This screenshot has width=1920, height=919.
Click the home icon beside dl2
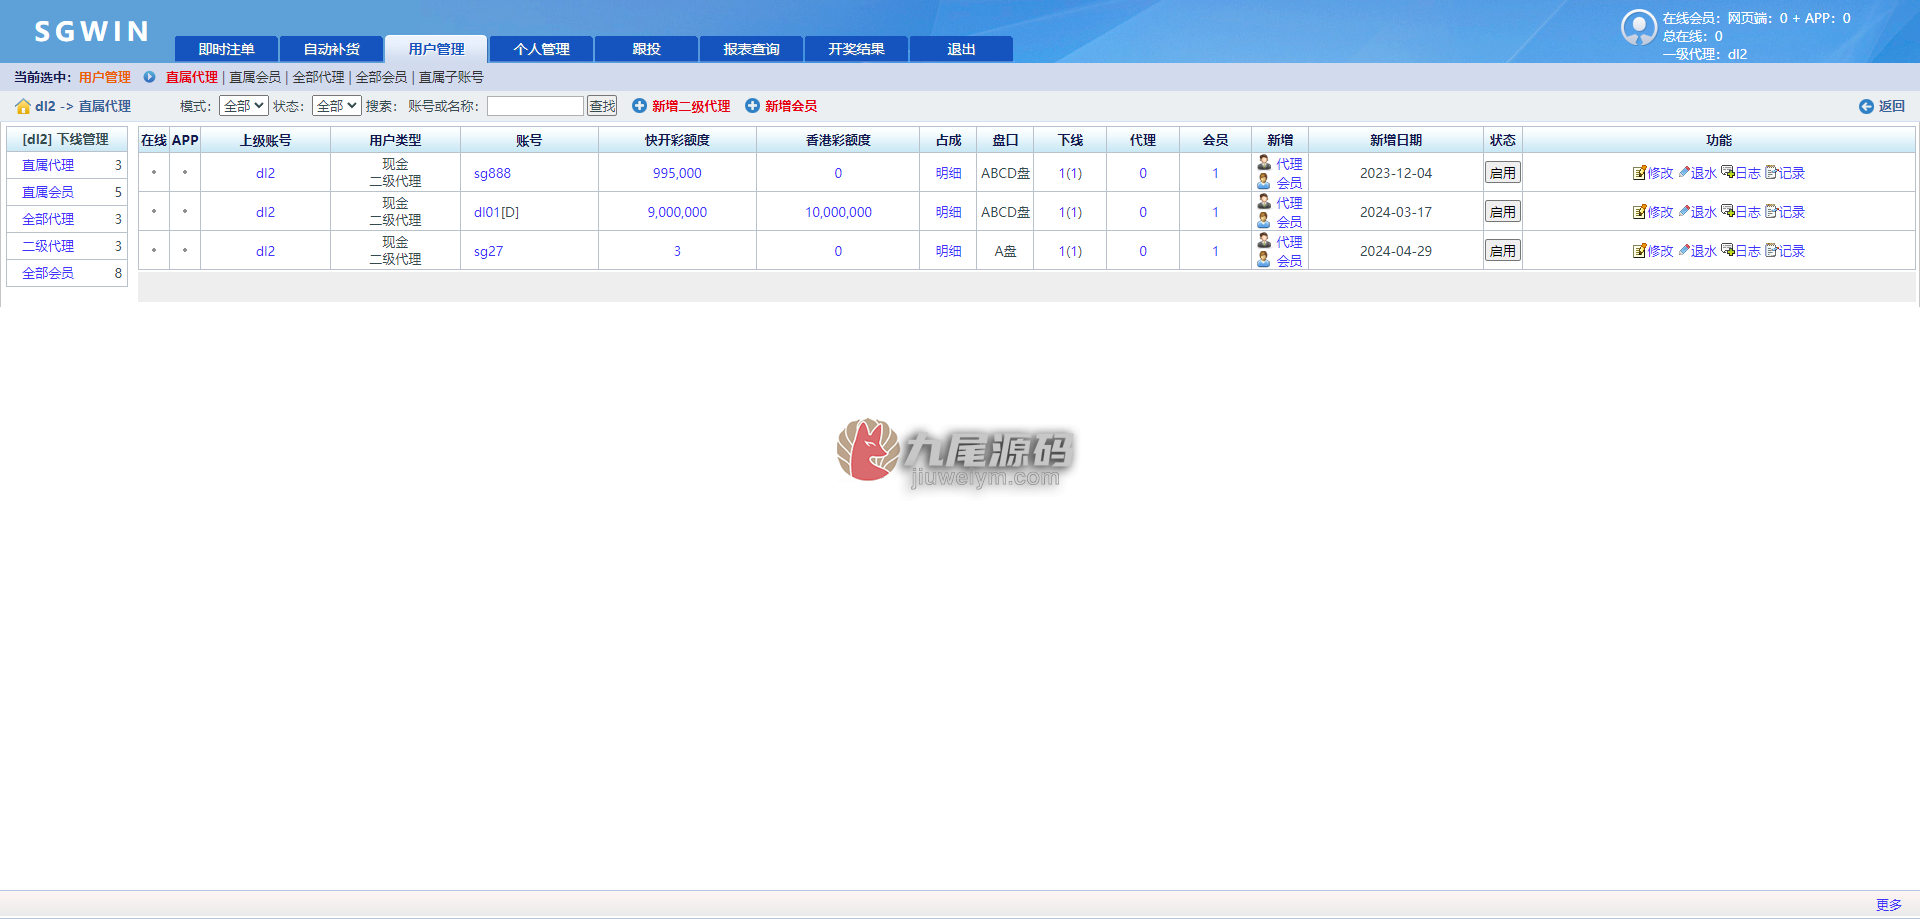pos(23,106)
